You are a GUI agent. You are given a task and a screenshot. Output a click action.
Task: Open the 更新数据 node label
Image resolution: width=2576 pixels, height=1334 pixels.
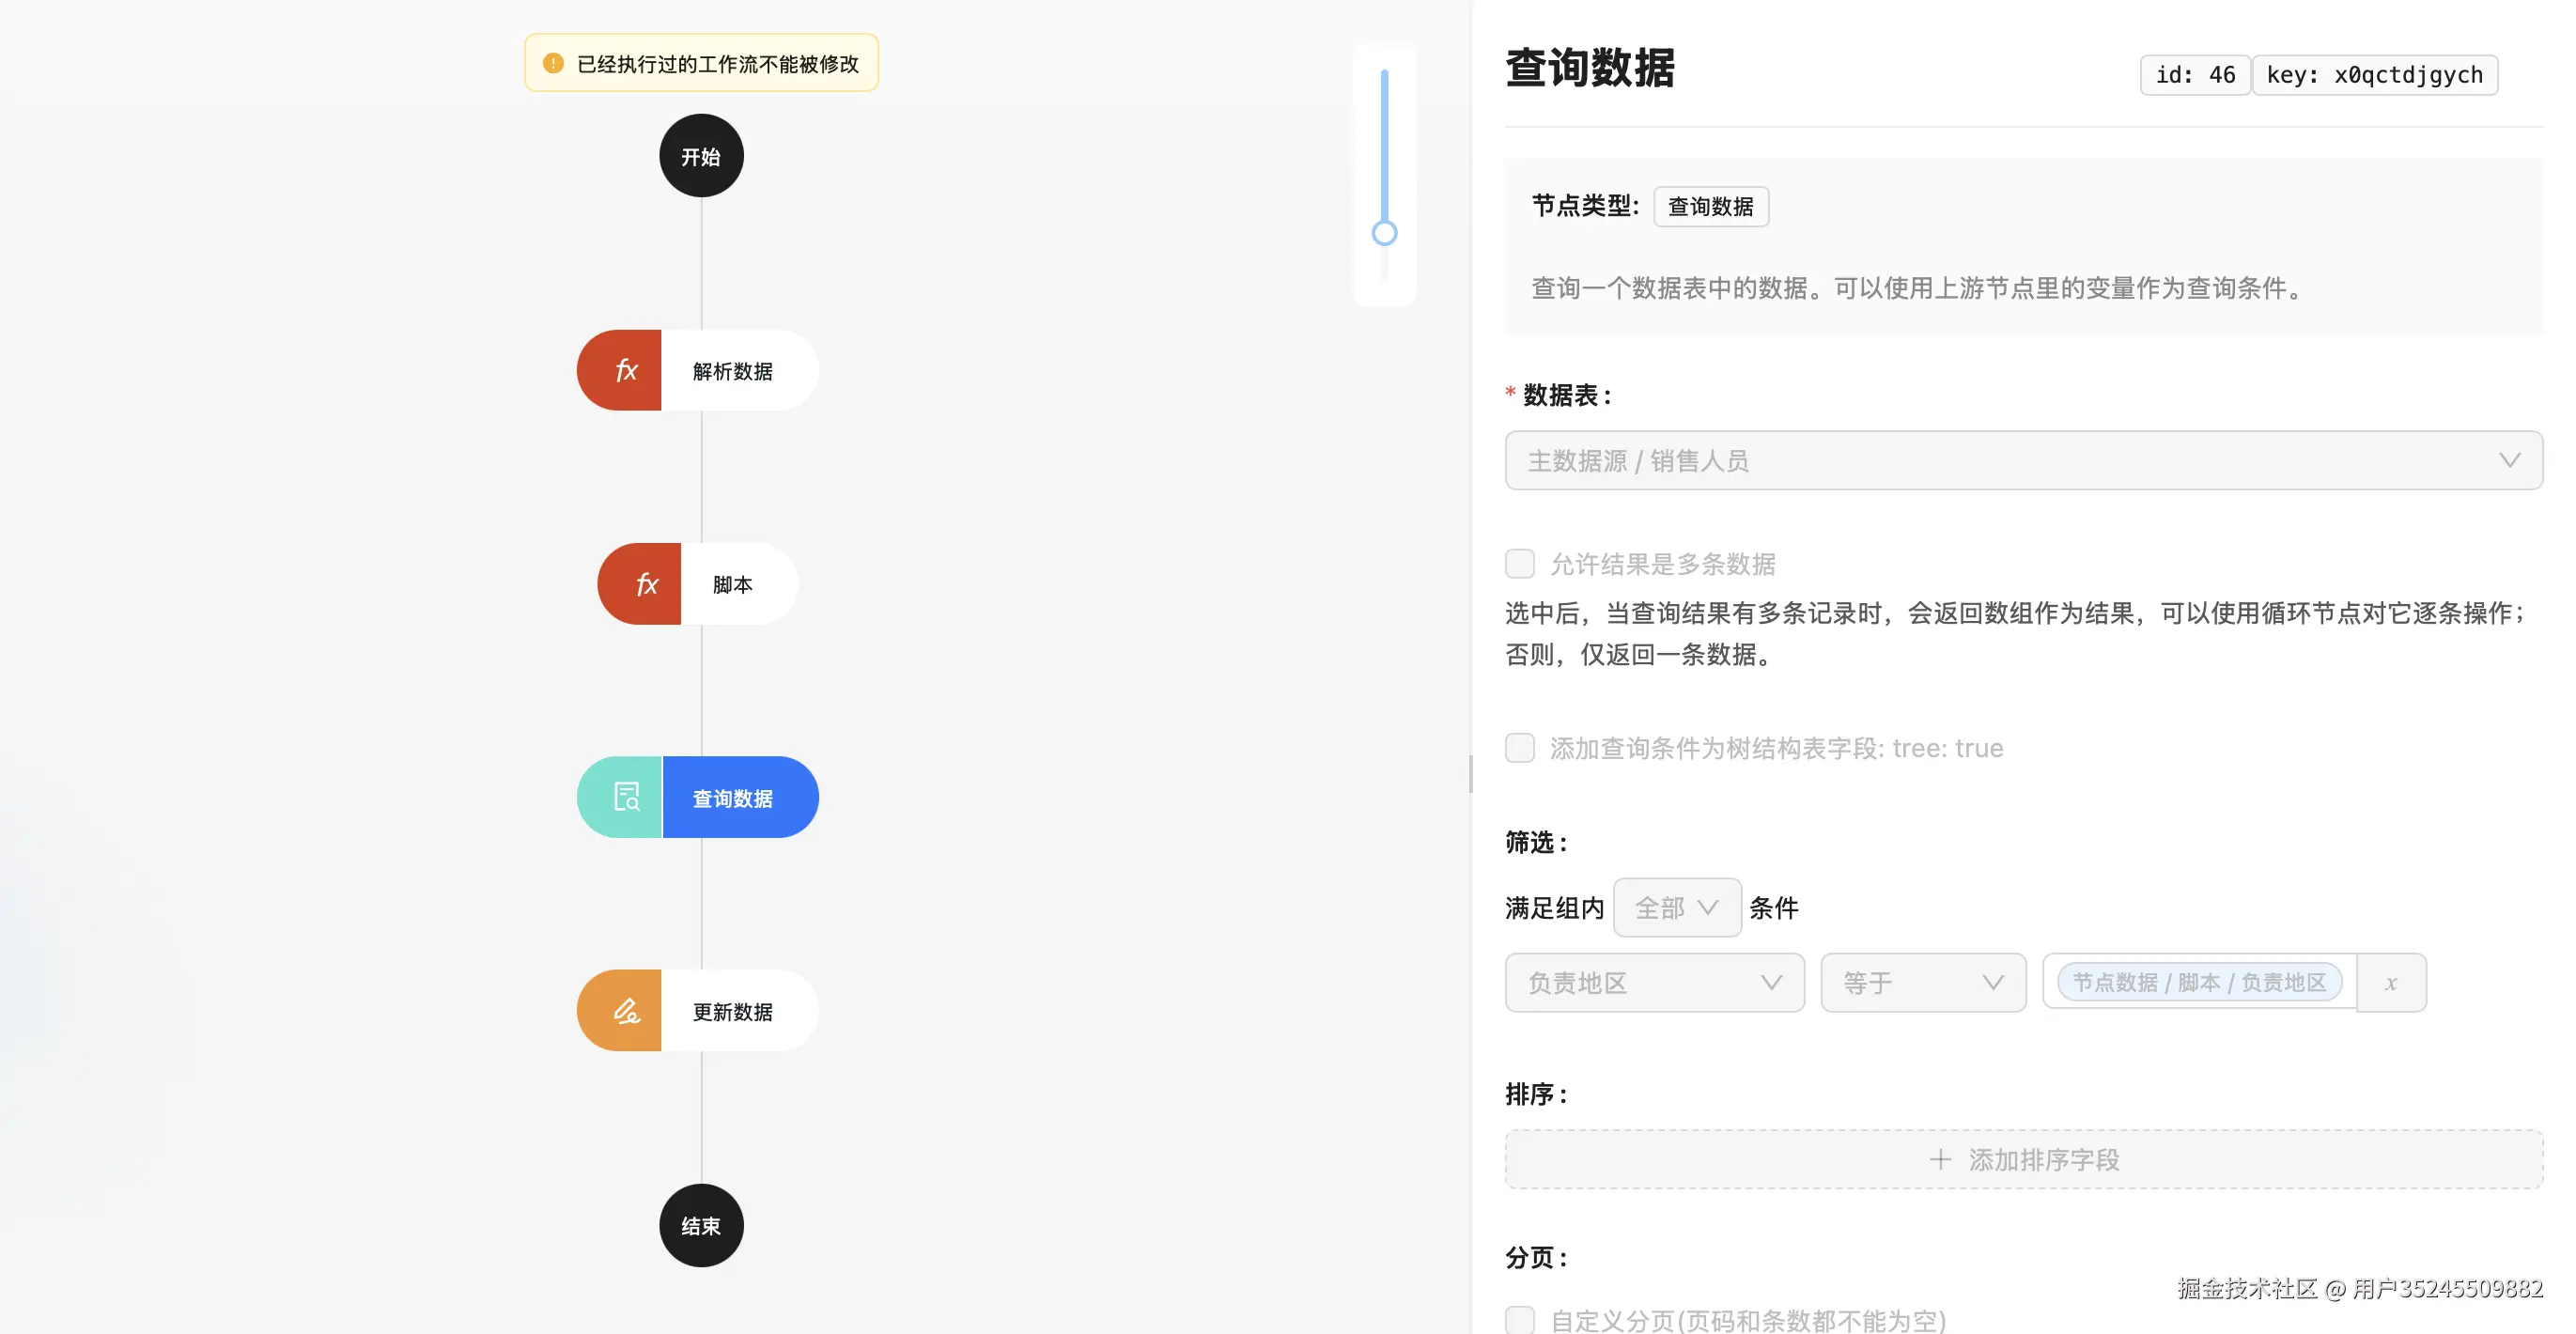point(733,1011)
